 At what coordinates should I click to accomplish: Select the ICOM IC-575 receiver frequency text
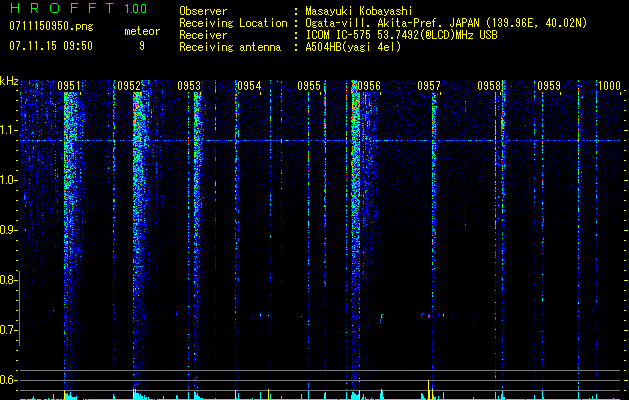point(402,35)
